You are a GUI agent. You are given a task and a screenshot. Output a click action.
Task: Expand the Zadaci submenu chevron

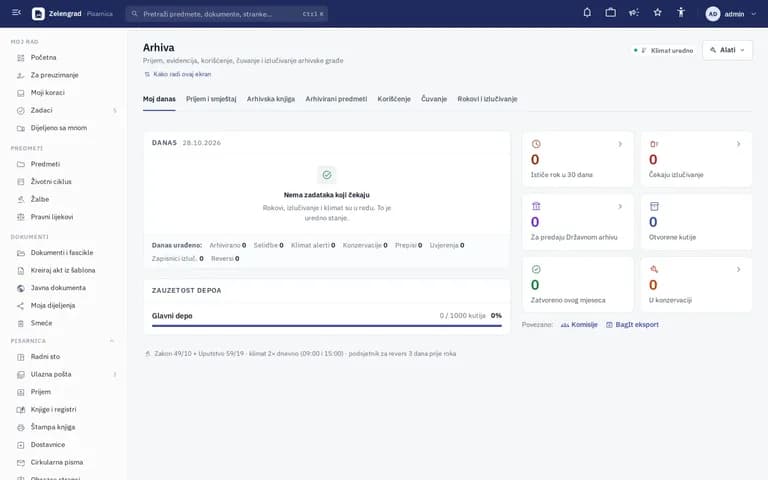(x=115, y=111)
